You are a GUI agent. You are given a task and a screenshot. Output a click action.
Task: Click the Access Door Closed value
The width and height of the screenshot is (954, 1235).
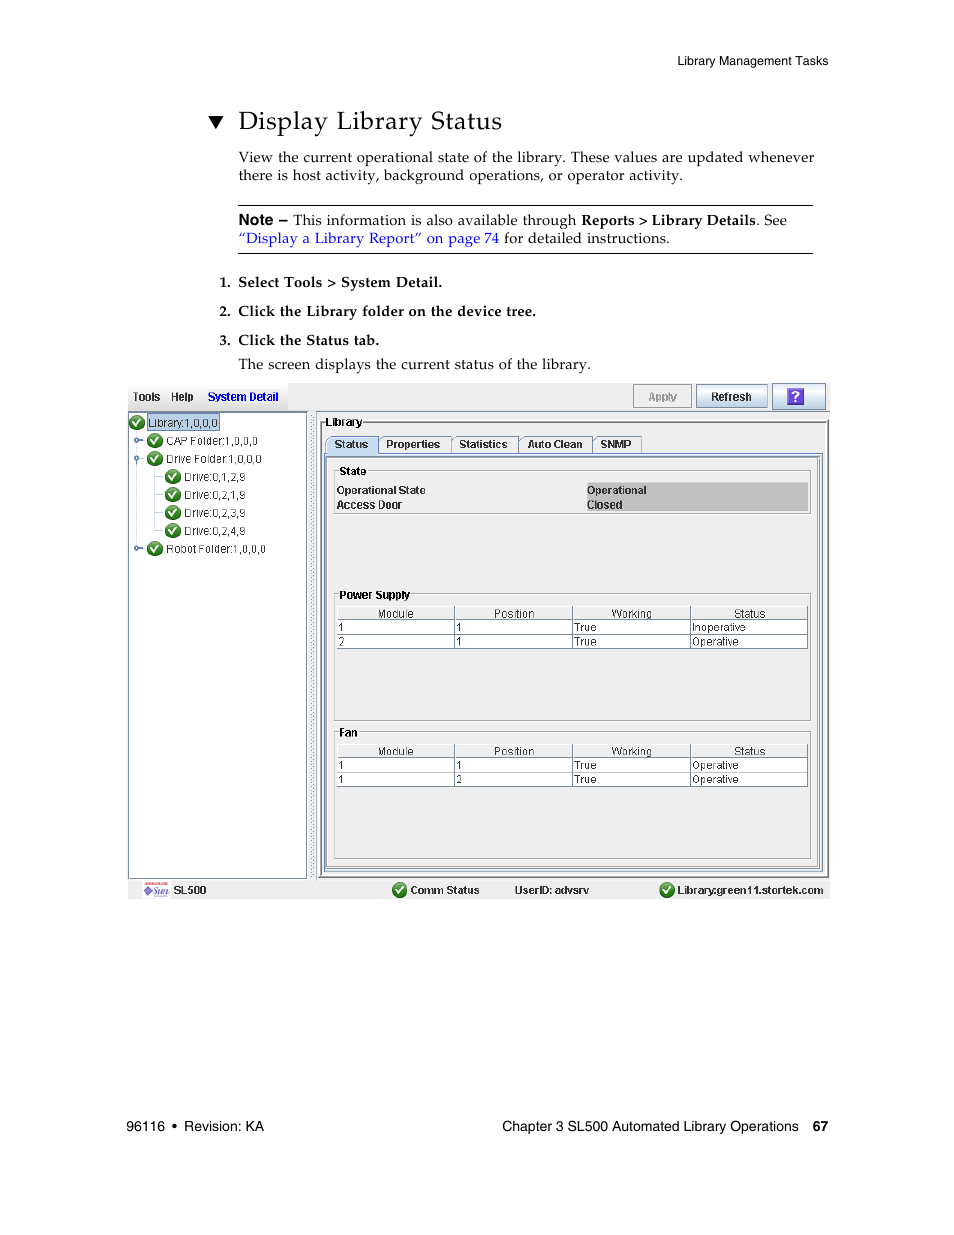point(697,505)
